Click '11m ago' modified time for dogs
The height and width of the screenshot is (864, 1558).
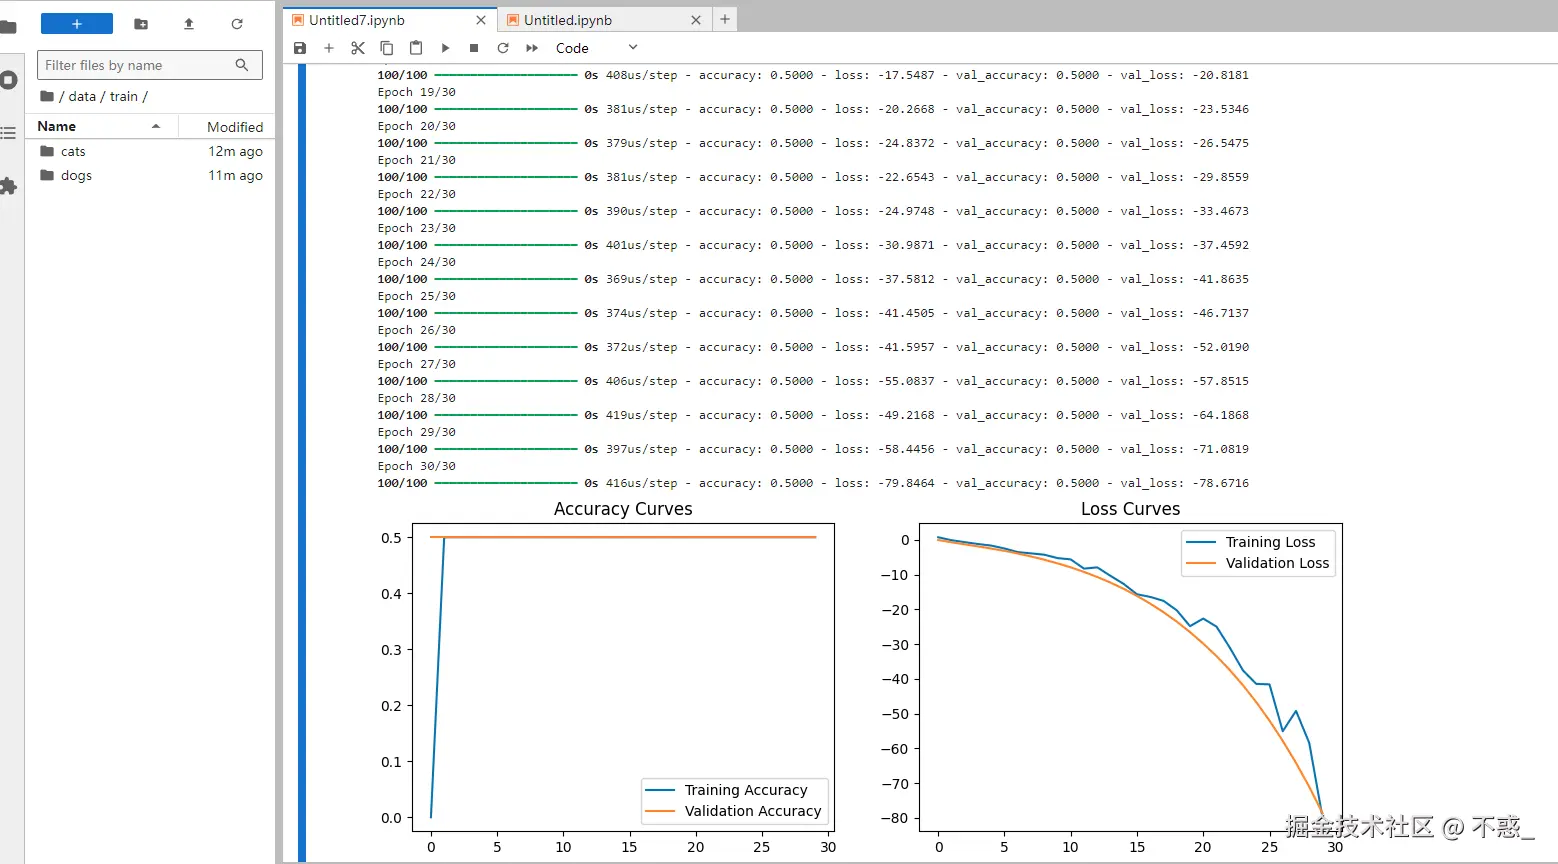click(x=235, y=175)
